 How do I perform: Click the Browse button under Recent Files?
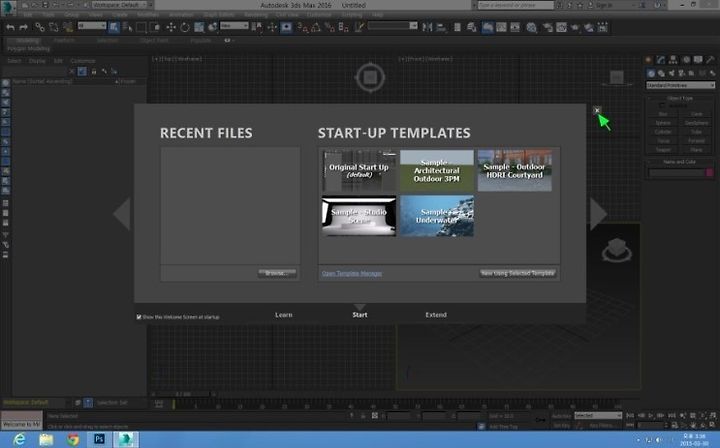[277, 273]
